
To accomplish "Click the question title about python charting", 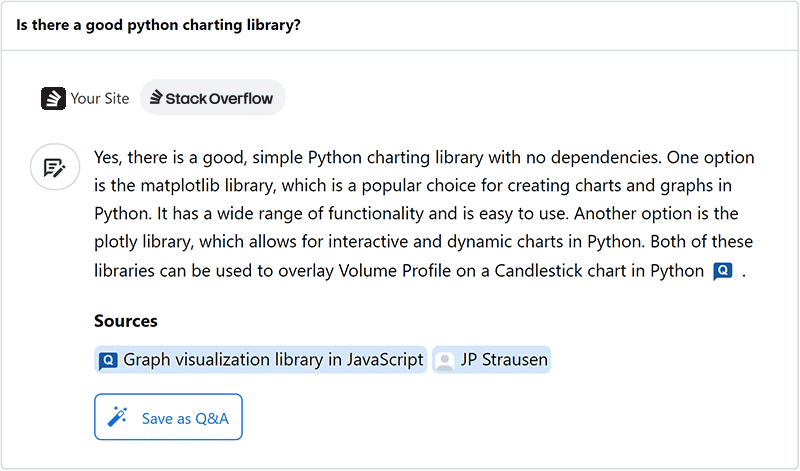I will tap(158, 25).
